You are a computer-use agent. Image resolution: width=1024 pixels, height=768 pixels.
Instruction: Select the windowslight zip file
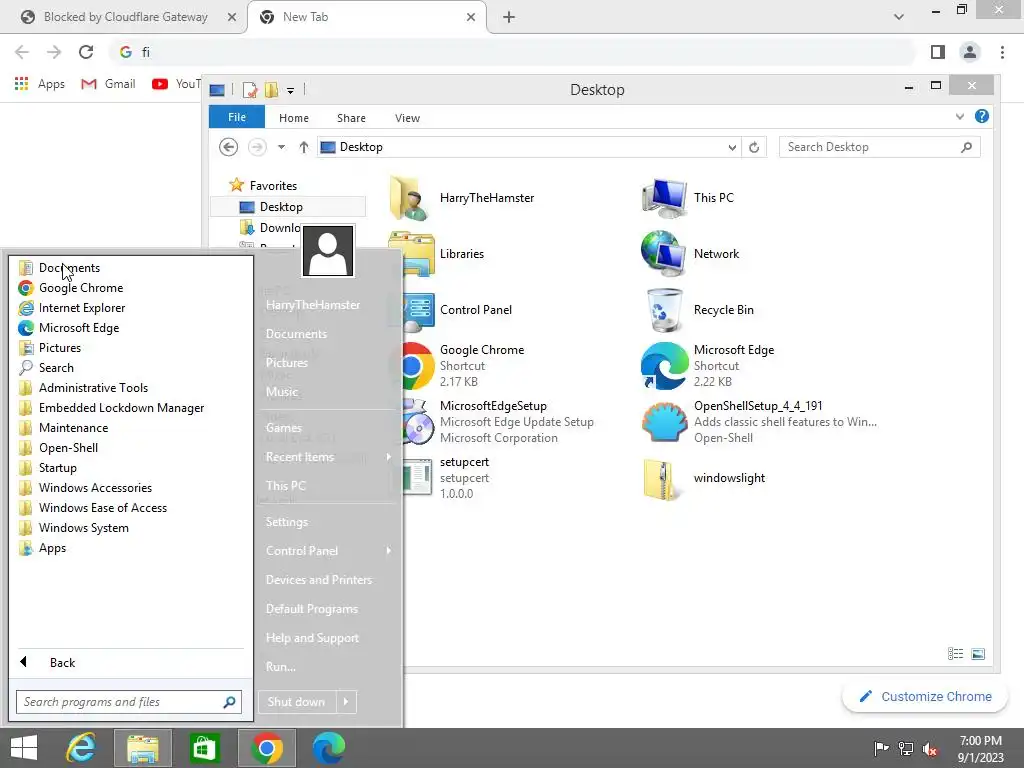[704, 478]
